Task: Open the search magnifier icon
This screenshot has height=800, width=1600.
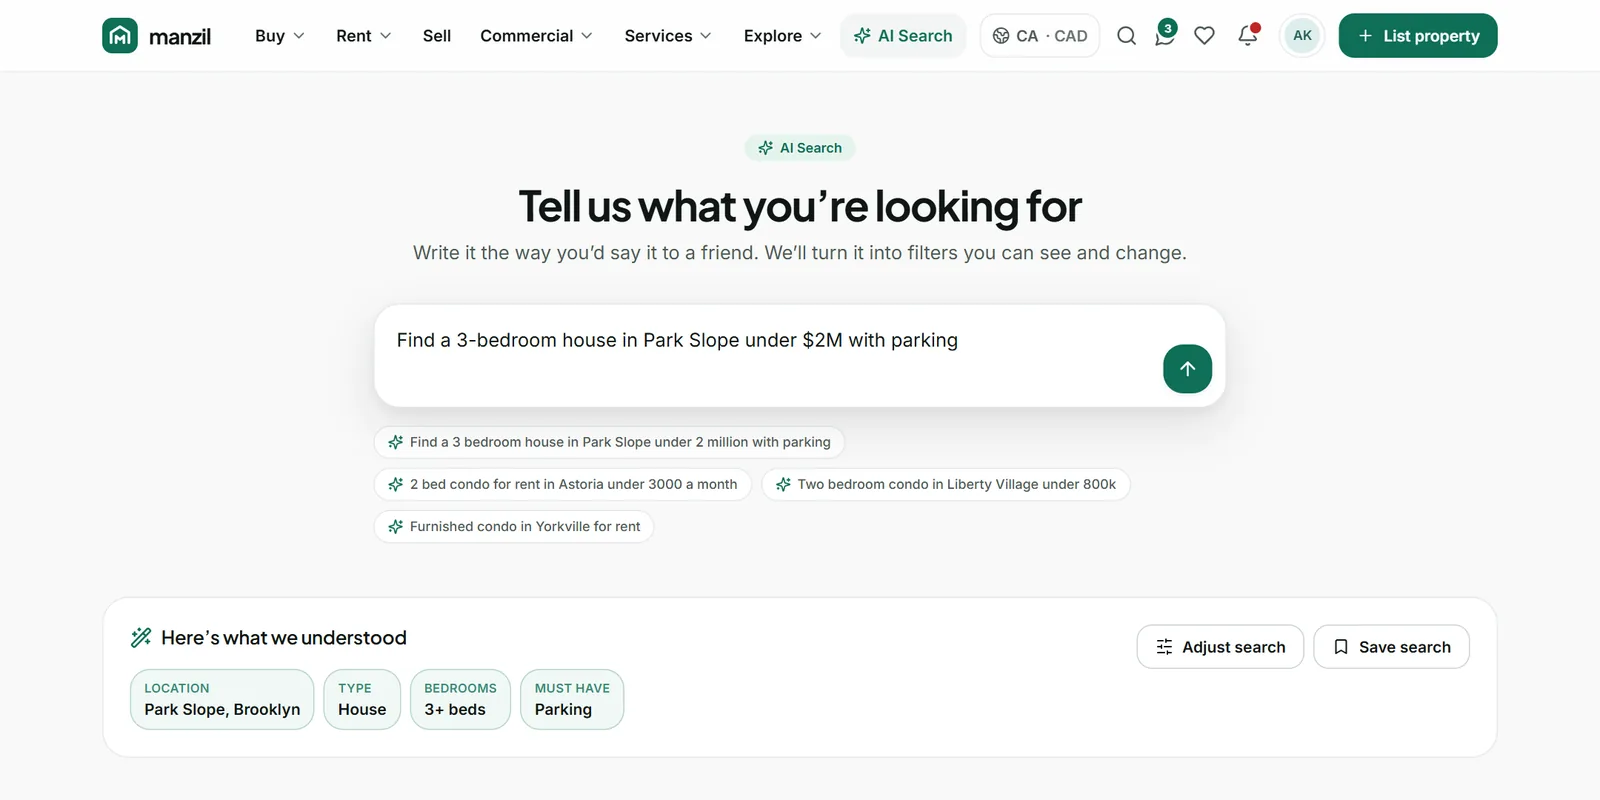Action: 1126,36
